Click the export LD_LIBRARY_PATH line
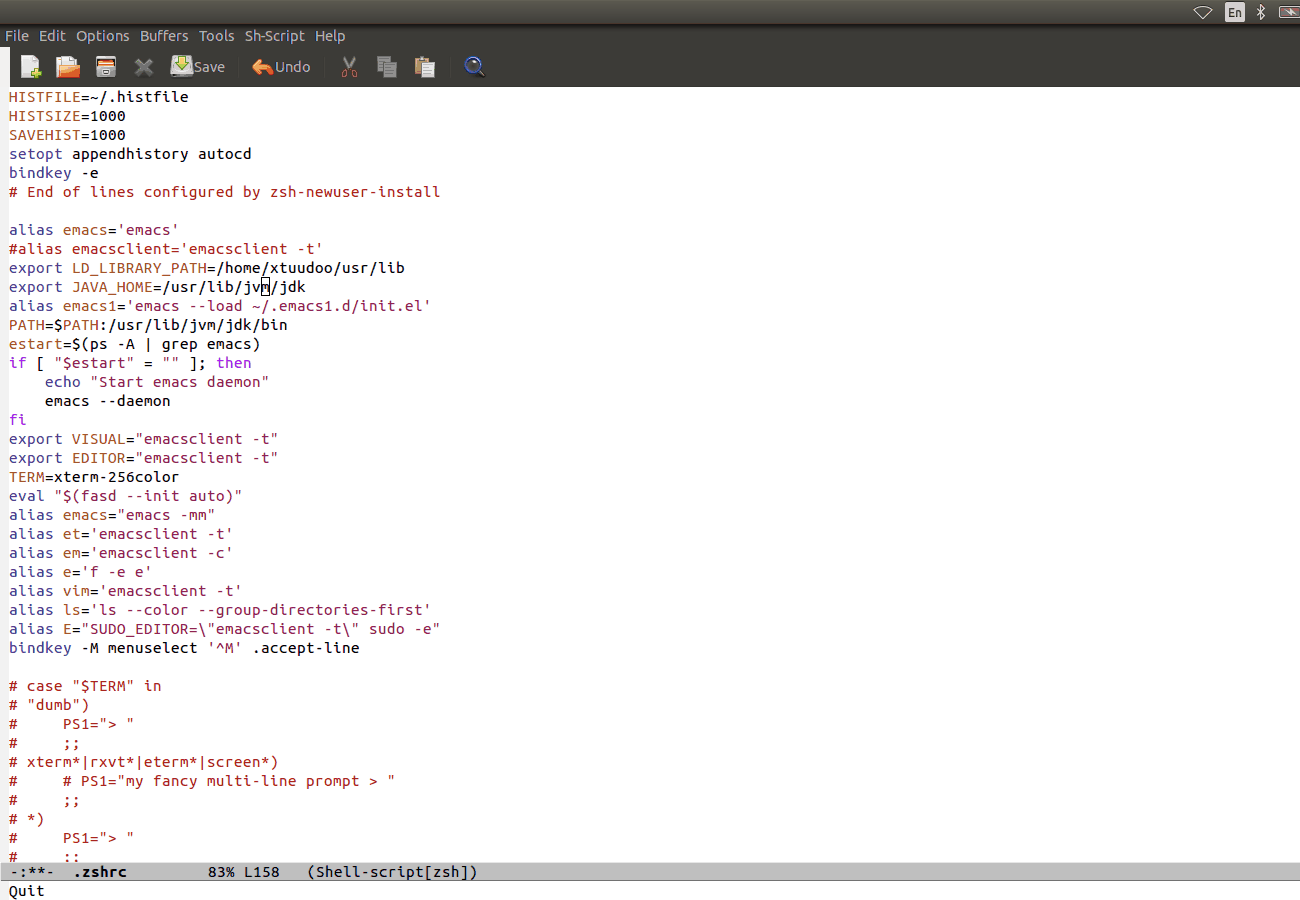The image size is (1300, 900). (x=207, y=268)
